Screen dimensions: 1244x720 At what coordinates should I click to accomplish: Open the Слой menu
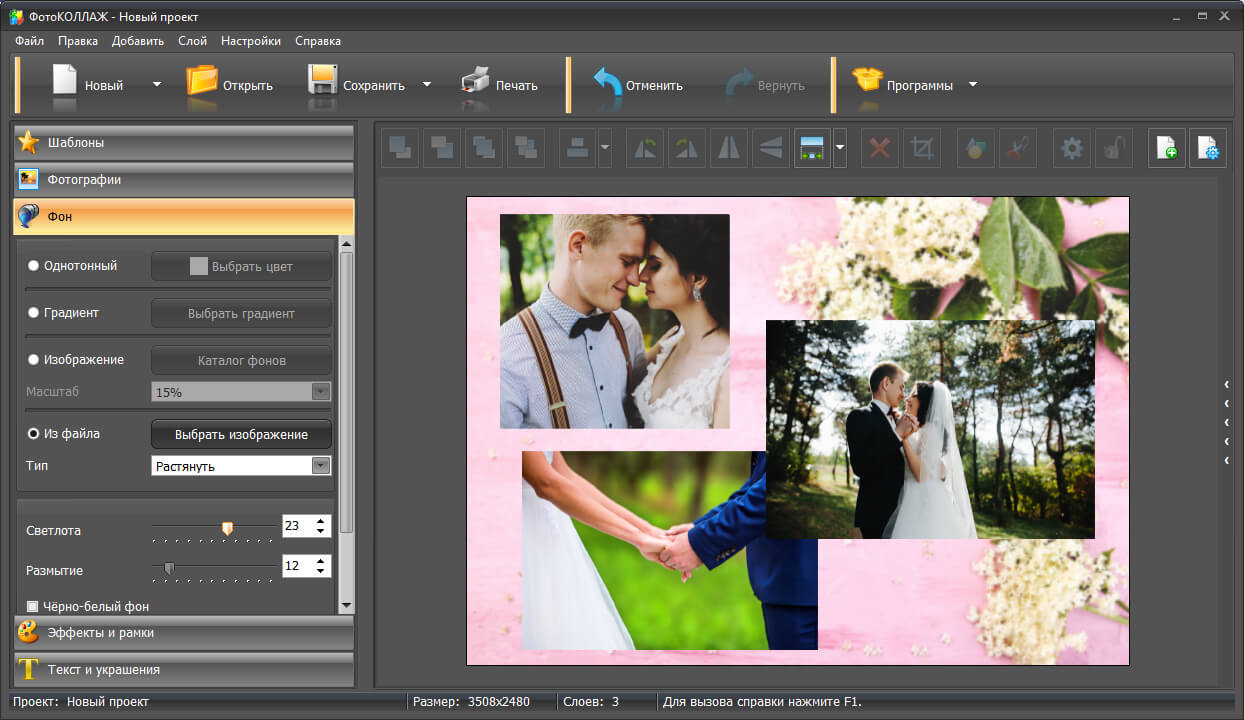(192, 41)
